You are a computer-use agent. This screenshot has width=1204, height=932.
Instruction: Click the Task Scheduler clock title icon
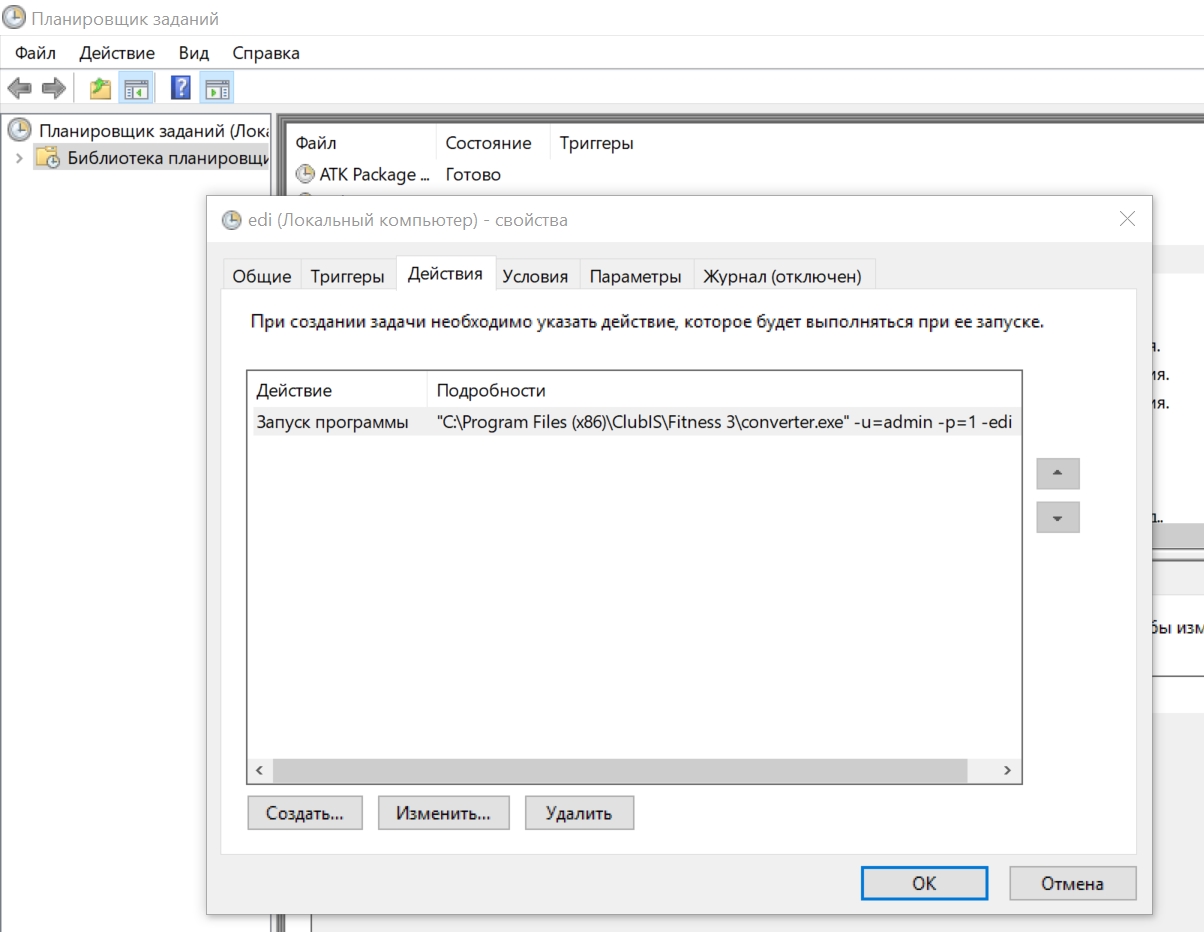[14, 18]
